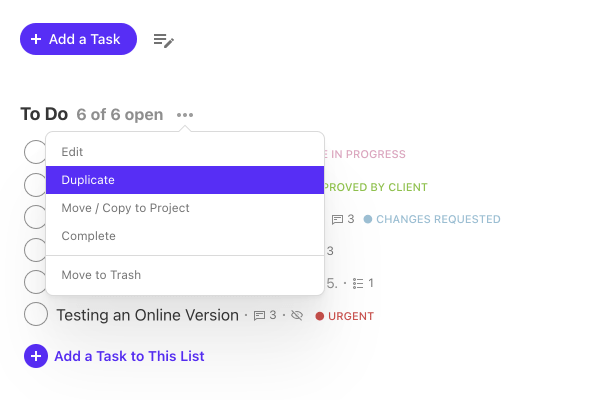This screenshot has width=600, height=400.
Task: Click the blue Changes Requested label dot
Action: pyautogui.click(x=368, y=219)
